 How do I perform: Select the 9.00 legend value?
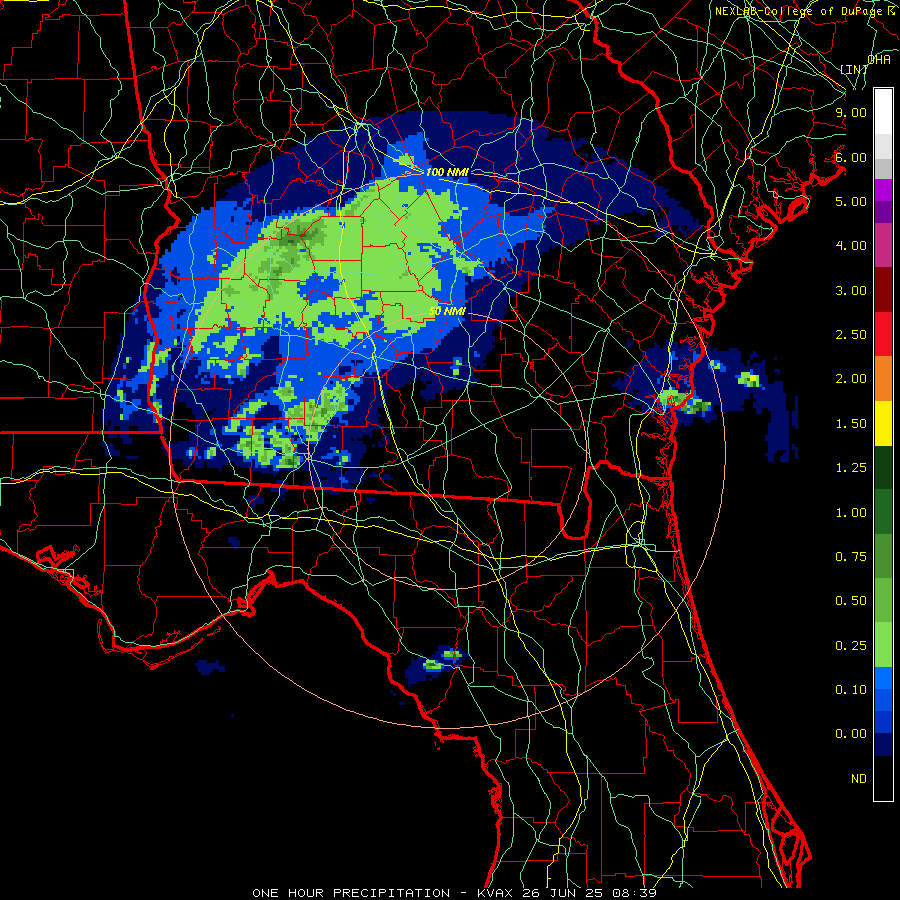pos(851,112)
